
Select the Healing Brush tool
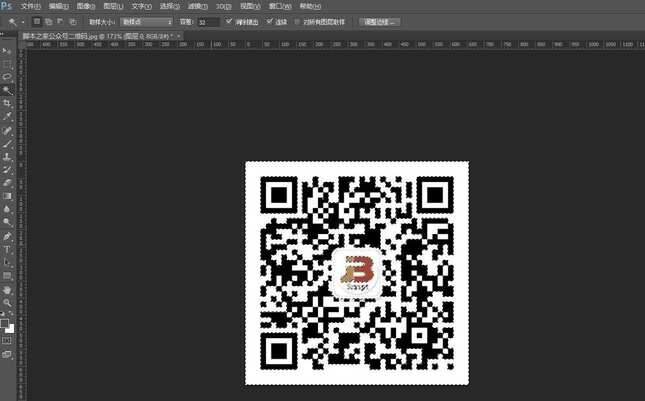(x=7, y=131)
